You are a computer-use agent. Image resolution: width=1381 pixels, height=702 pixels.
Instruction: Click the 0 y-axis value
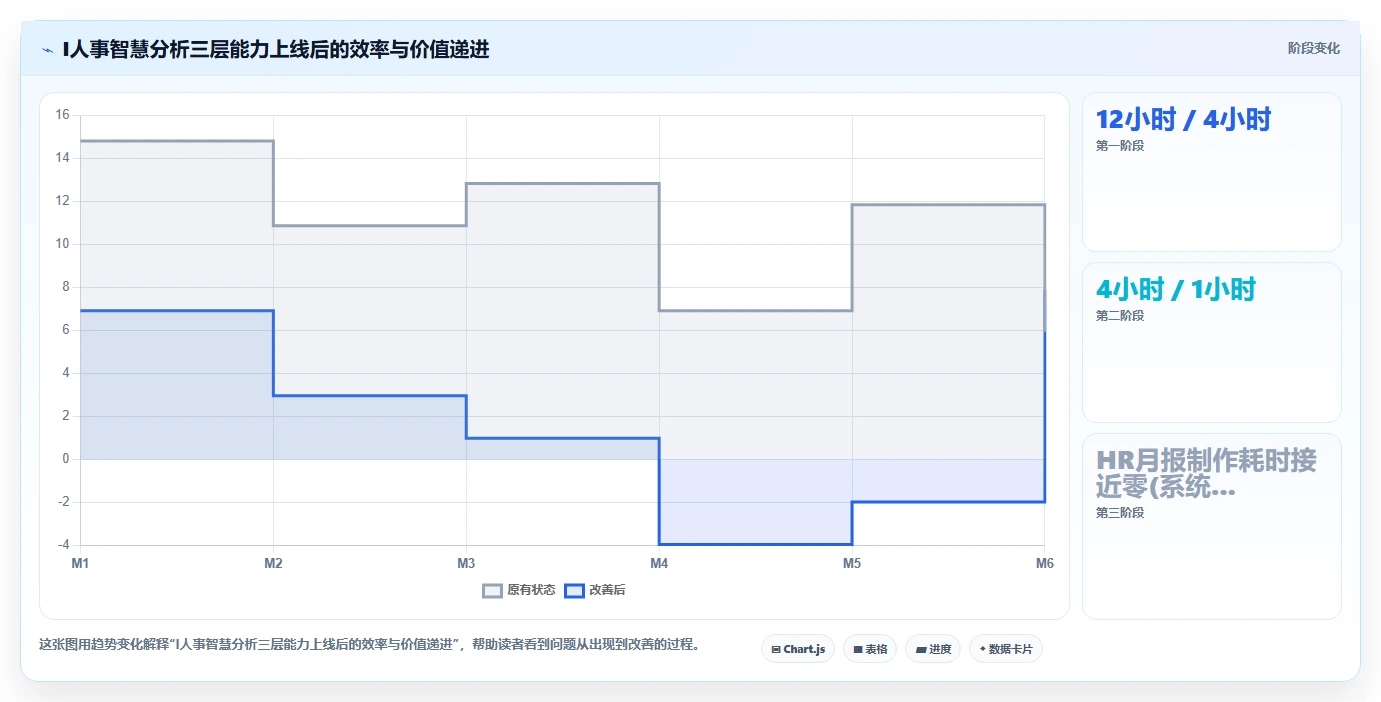coord(65,459)
